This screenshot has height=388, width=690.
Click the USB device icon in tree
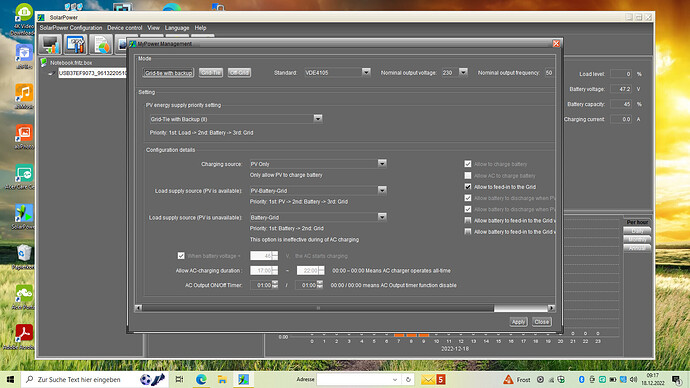point(52,73)
